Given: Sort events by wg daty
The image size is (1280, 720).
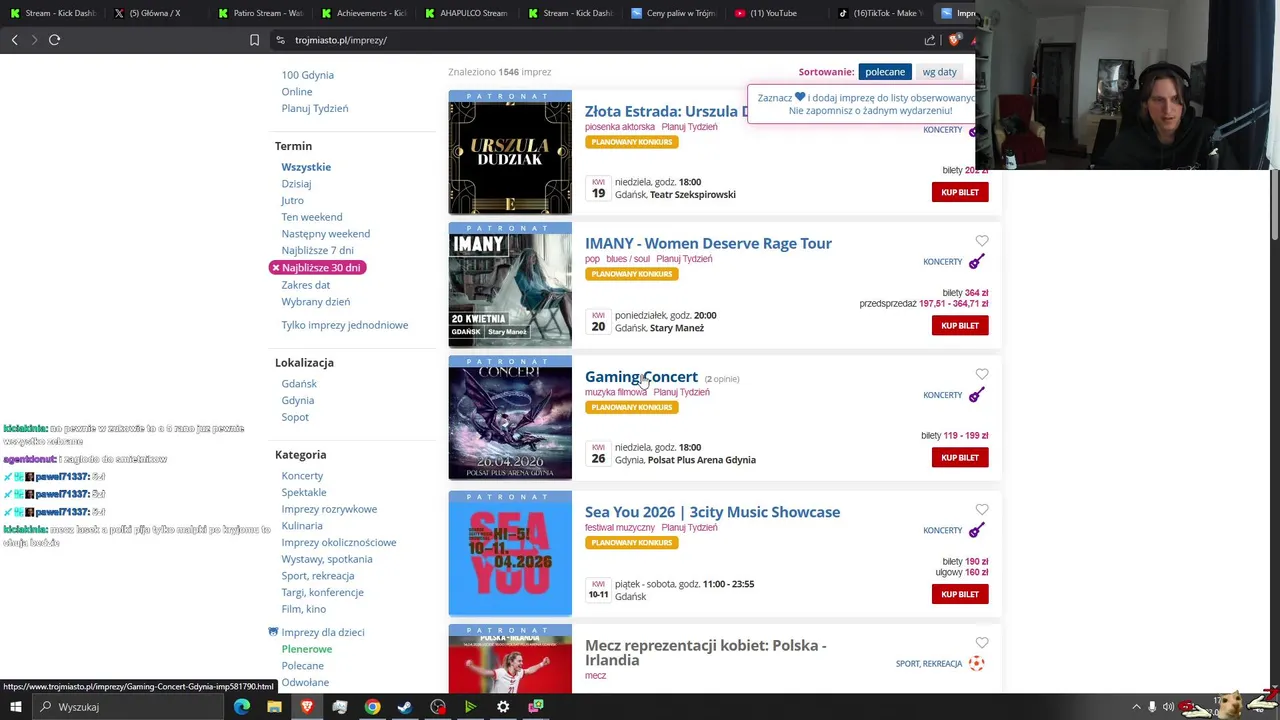Looking at the screenshot, I should [939, 72].
